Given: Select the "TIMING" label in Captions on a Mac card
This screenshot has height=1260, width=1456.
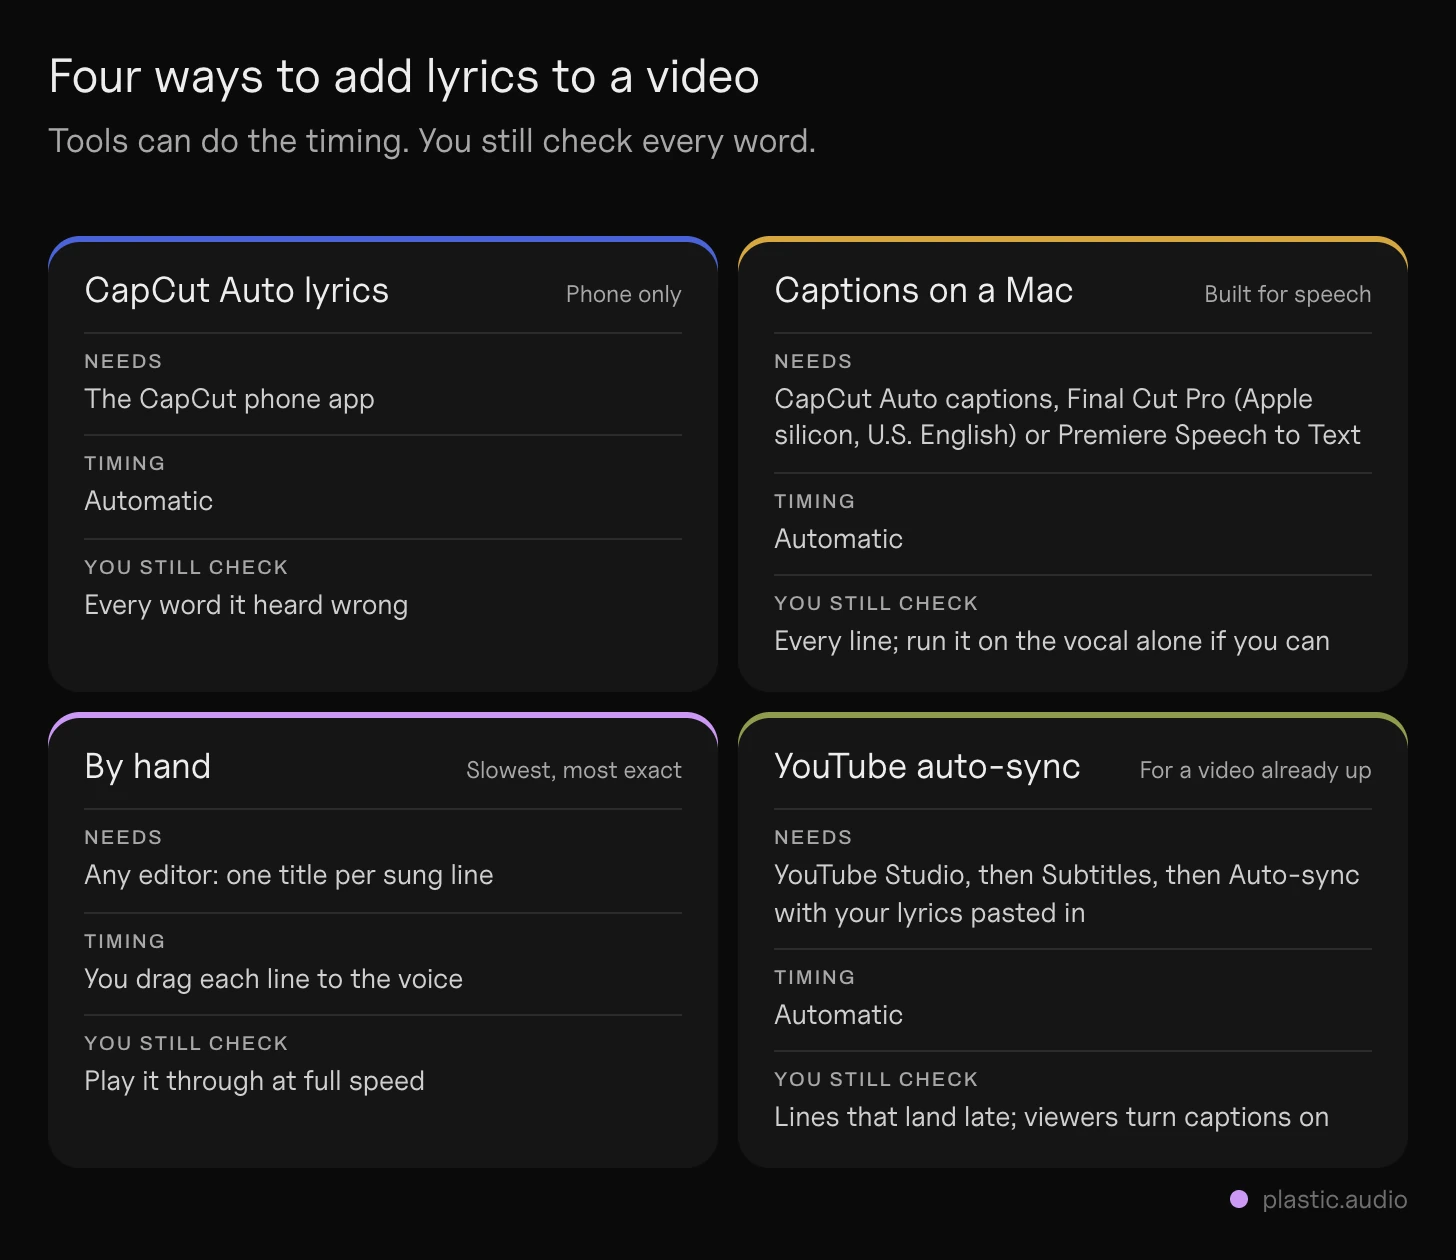Looking at the screenshot, I should (x=815, y=501).
